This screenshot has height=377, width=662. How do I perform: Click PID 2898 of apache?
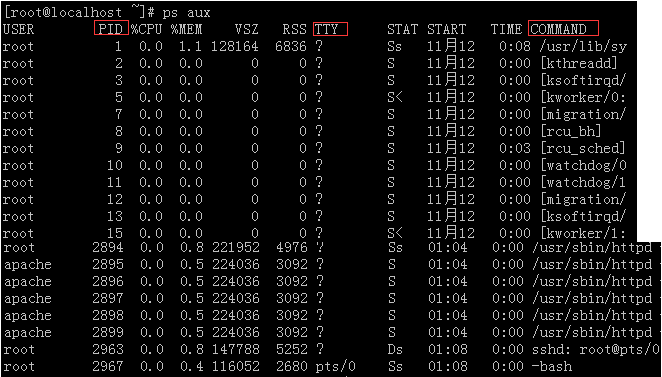tap(108, 315)
